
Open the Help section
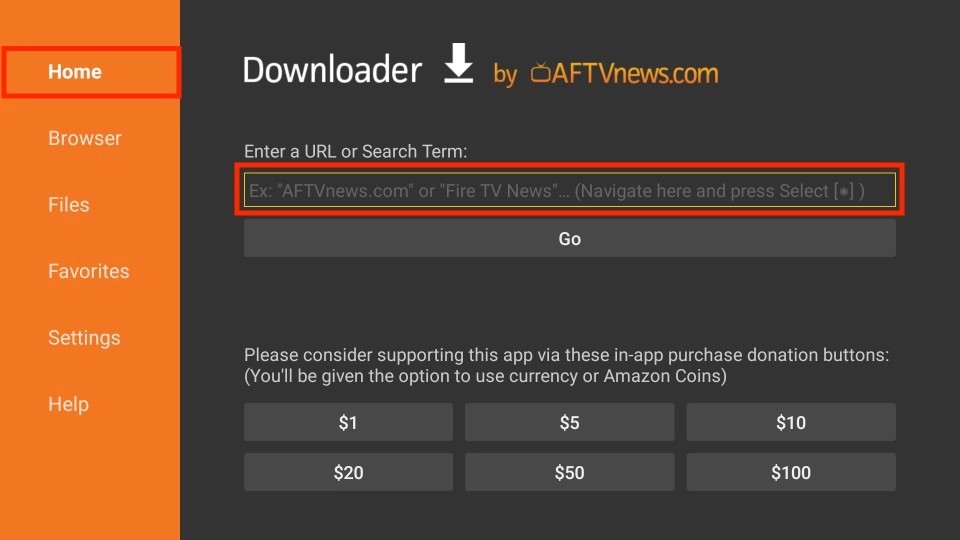click(69, 404)
